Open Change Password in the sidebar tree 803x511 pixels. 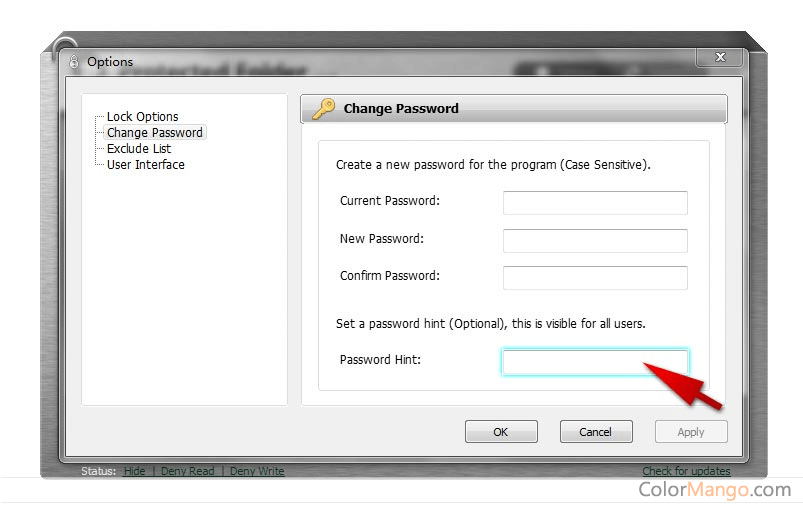[x=154, y=133]
